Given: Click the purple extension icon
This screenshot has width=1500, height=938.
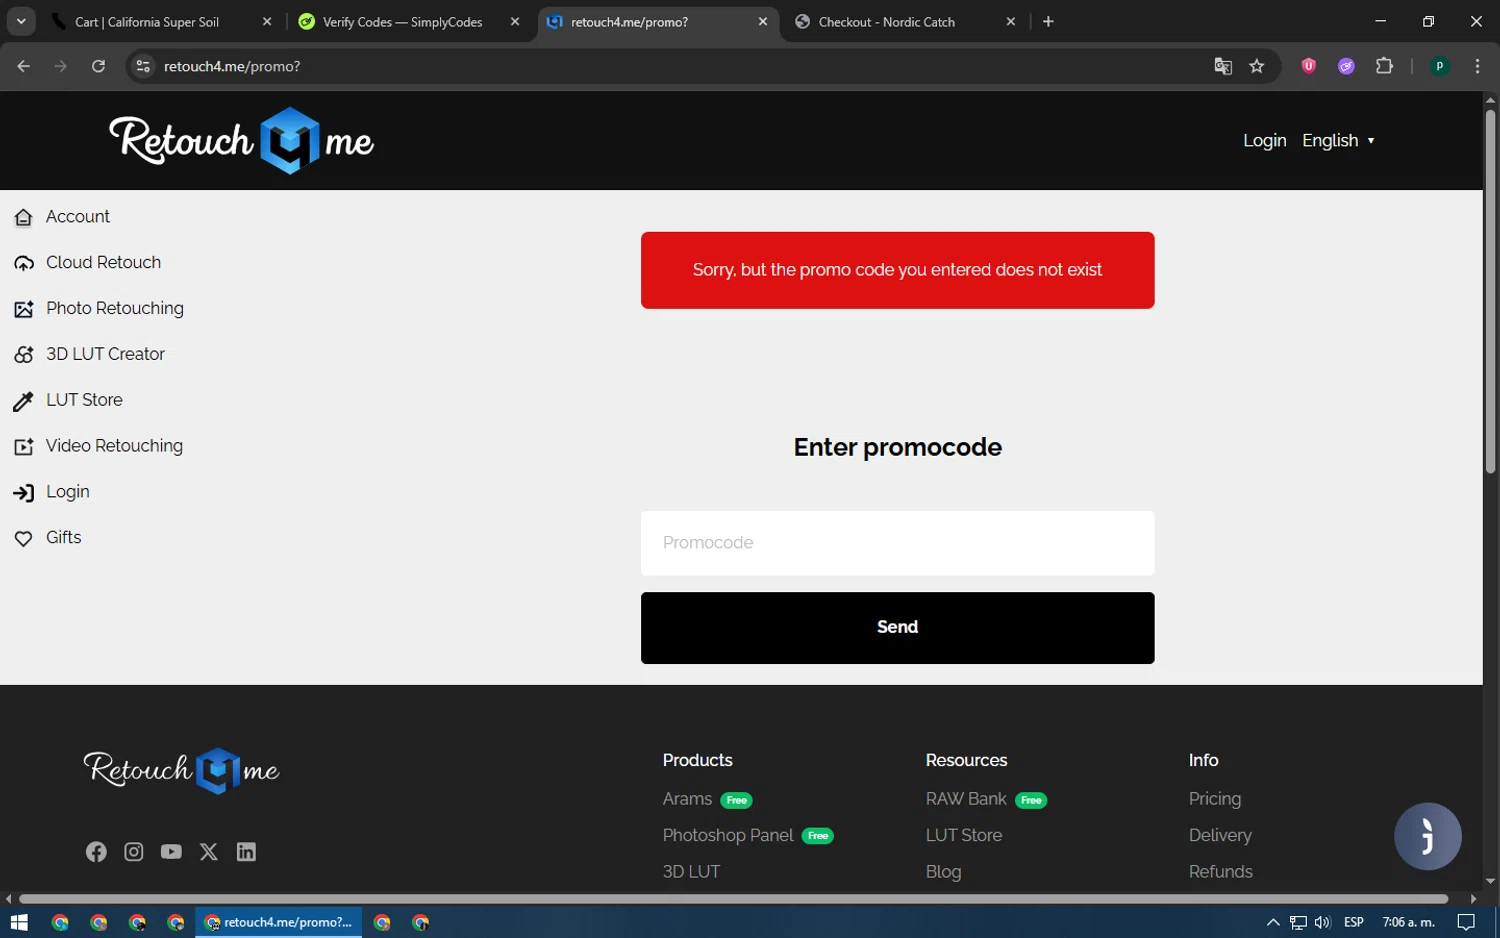Looking at the screenshot, I should tap(1346, 67).
